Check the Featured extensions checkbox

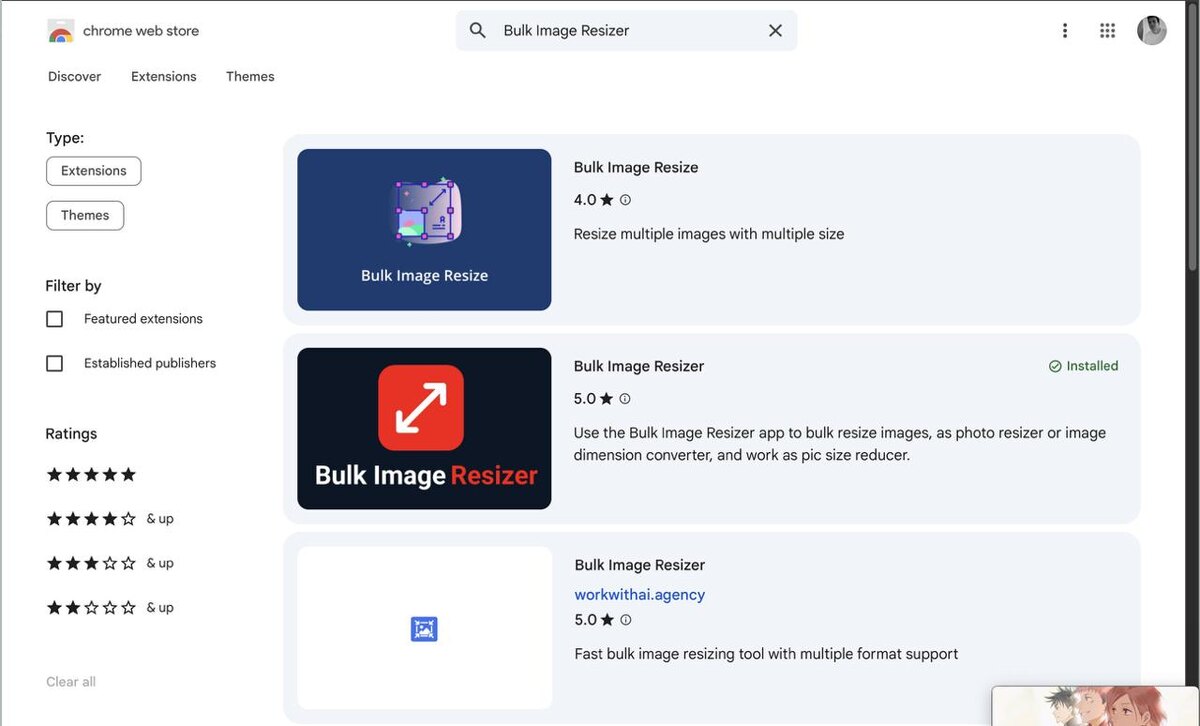55,319
